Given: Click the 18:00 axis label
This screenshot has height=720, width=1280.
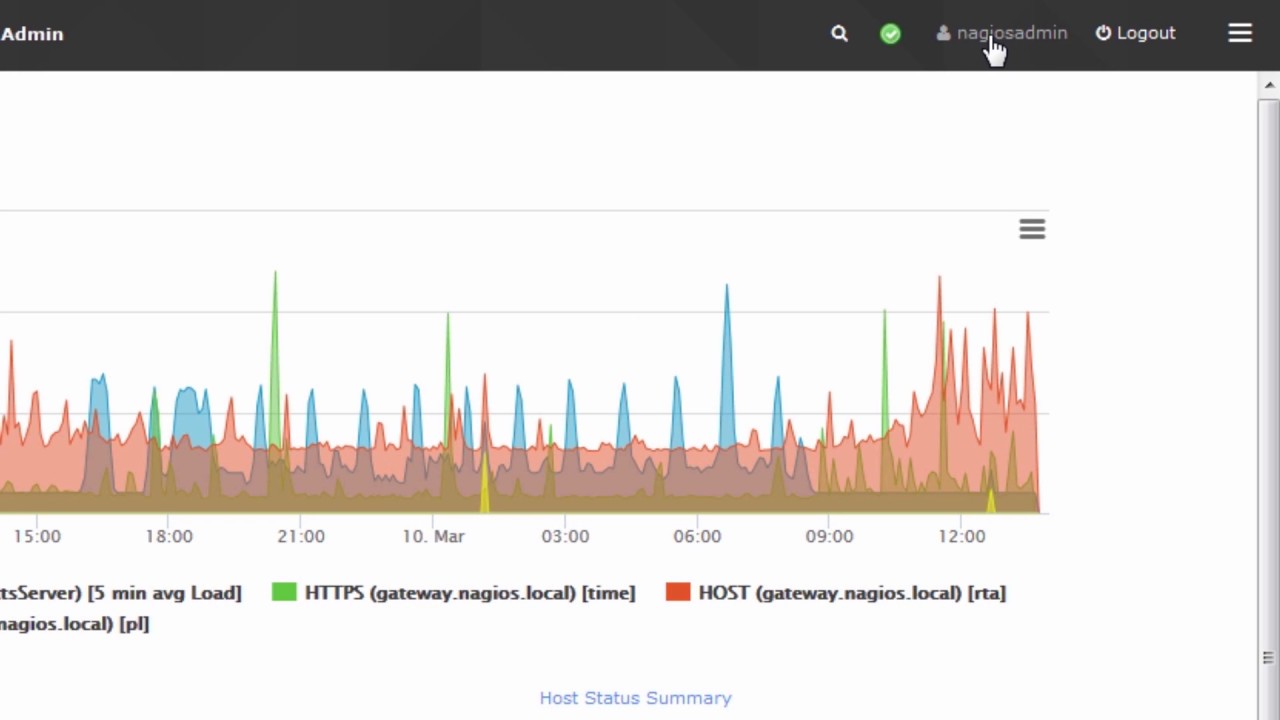Looking at the screenshot, I should pos(169,536).
